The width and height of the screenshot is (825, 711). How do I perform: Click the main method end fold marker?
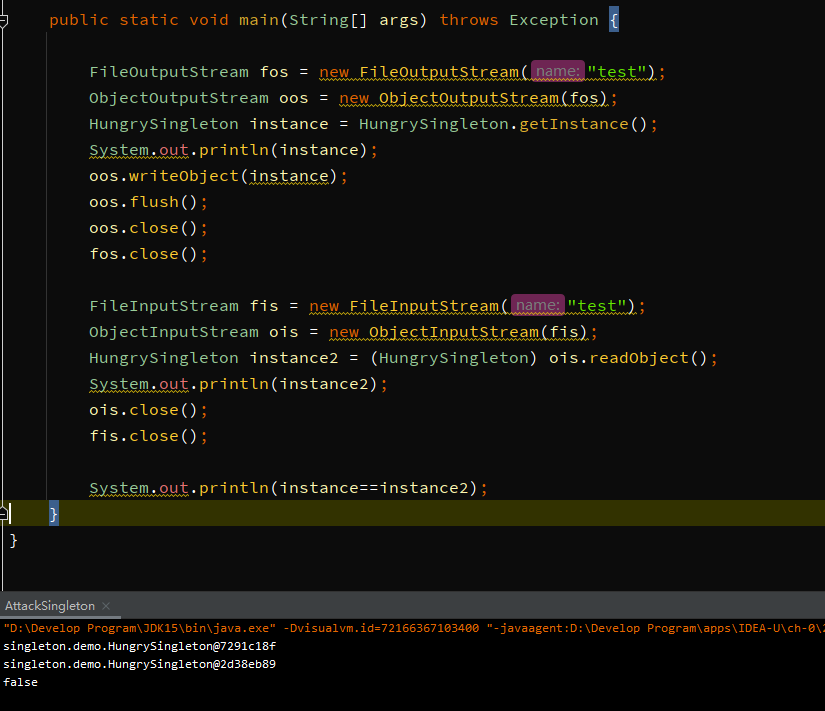click(4, 513)
